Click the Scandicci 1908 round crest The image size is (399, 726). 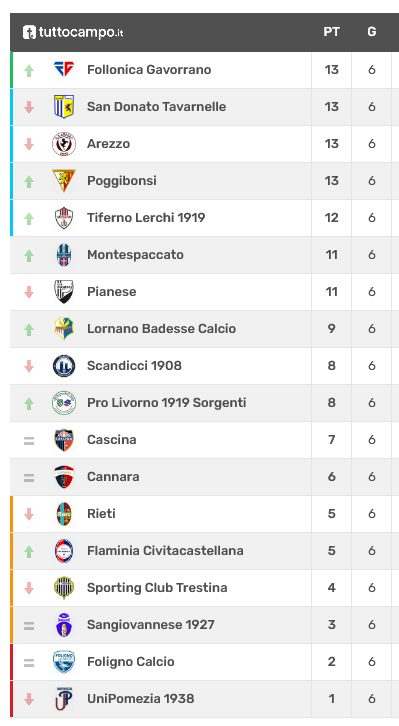(64, 366)
